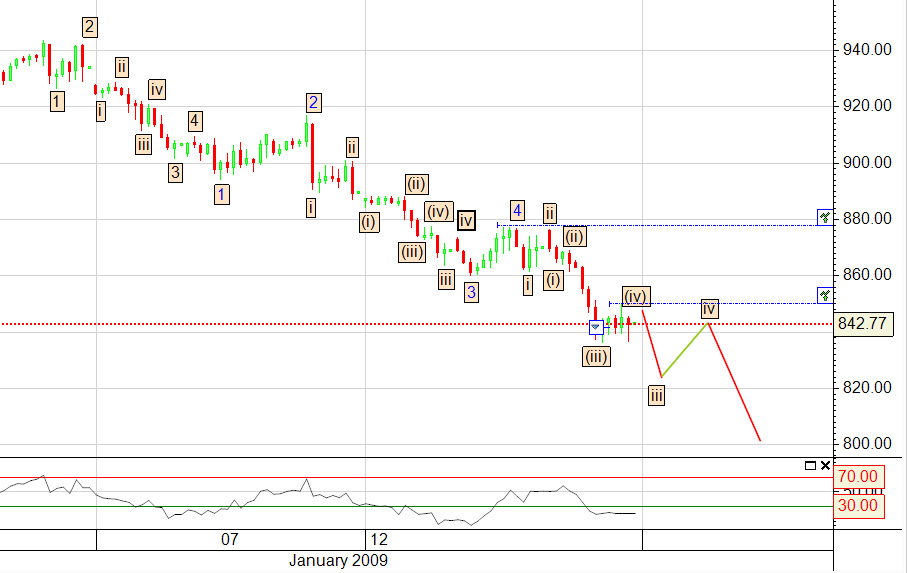This screenshot has width=907, height=573.
Task: Select the bold-bordered iv wave label
Action: pyautogui.click(x=466, y=221)
